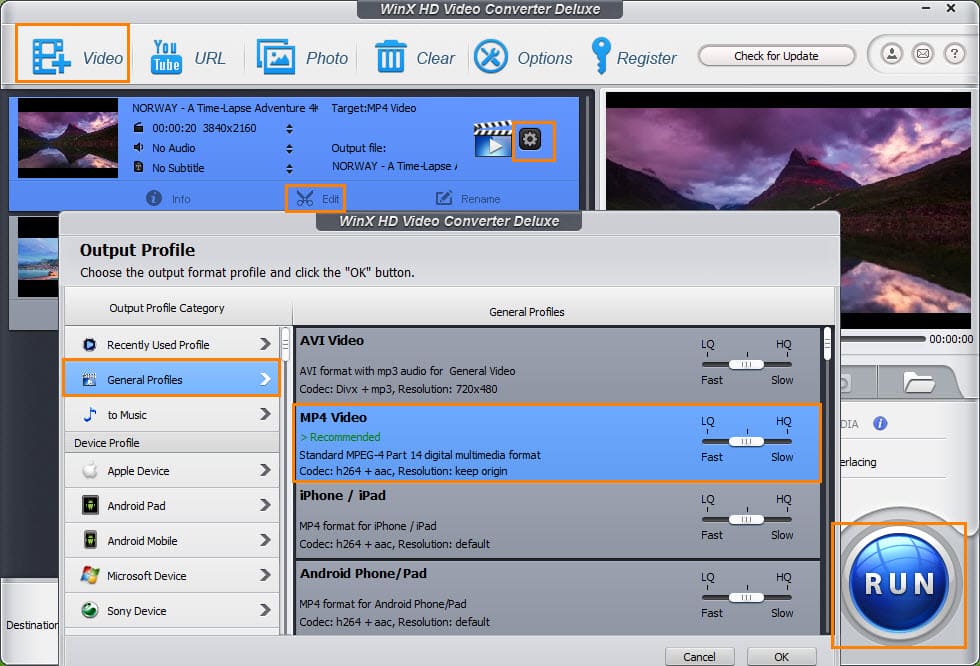Click the Check for Update button
The image size is (980, 666).
pos(776,56)
